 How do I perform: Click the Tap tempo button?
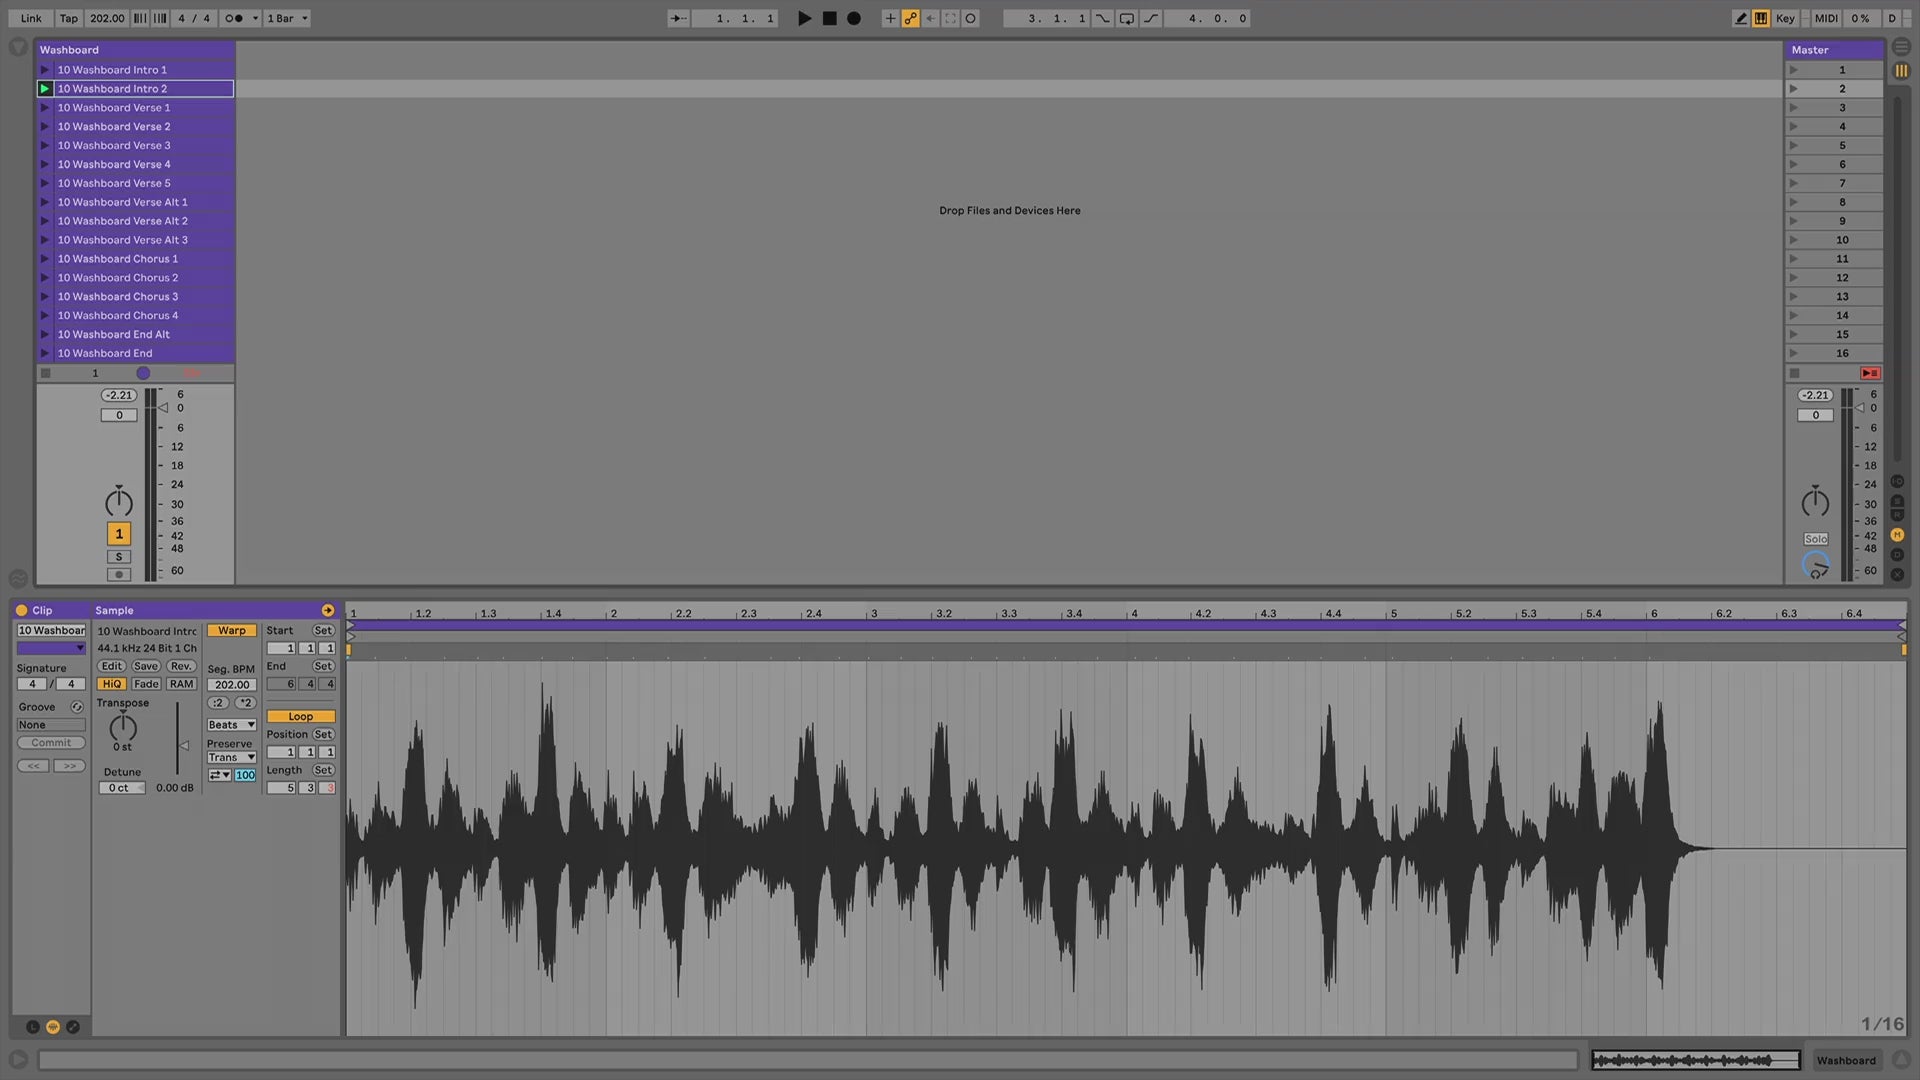[68, 18]
